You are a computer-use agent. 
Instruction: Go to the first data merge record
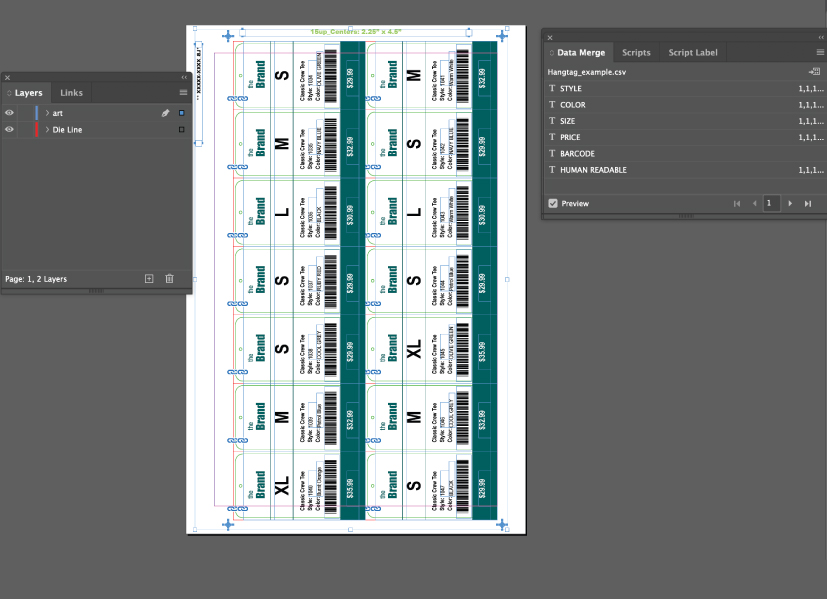point(737,203)
